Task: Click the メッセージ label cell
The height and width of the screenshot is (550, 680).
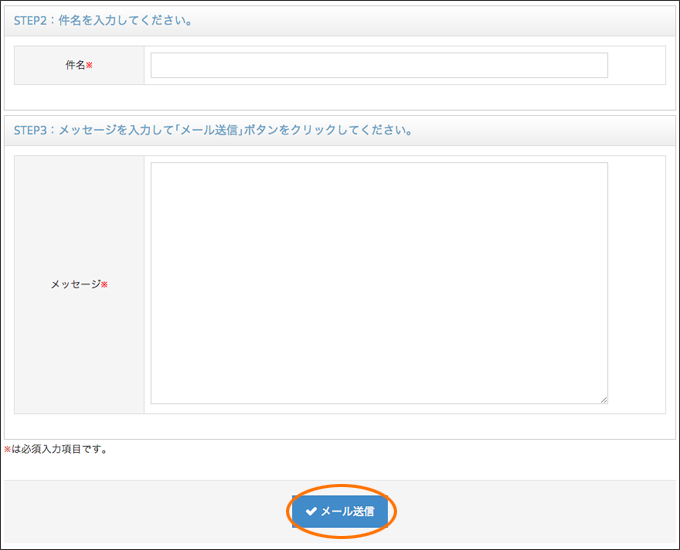Action: point(79,285)
